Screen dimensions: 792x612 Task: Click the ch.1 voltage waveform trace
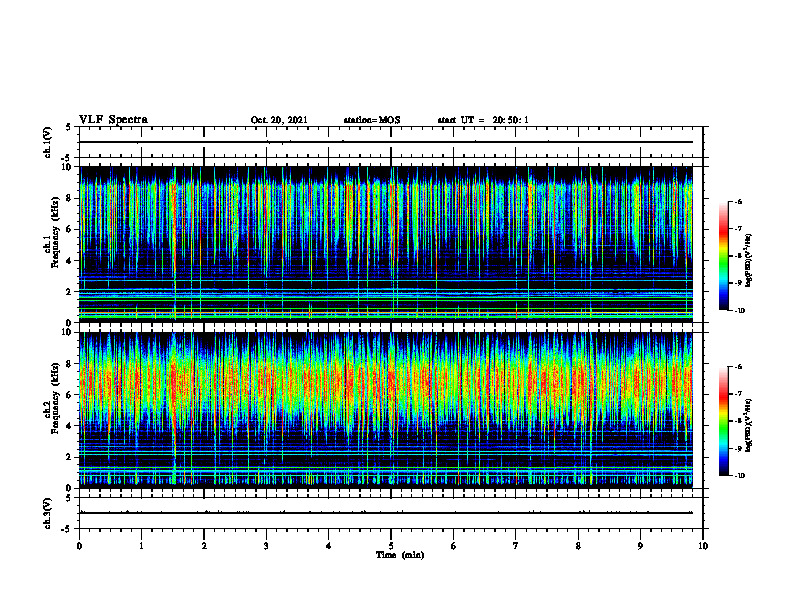(386, 142)
